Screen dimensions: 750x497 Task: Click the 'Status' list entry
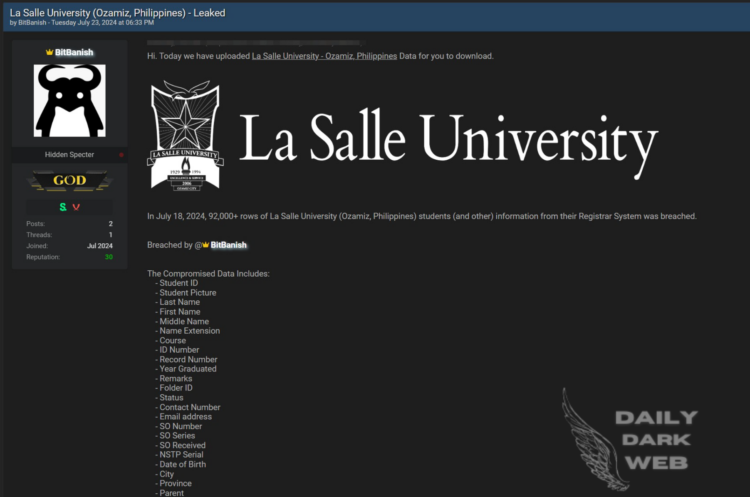coord(169,398)
